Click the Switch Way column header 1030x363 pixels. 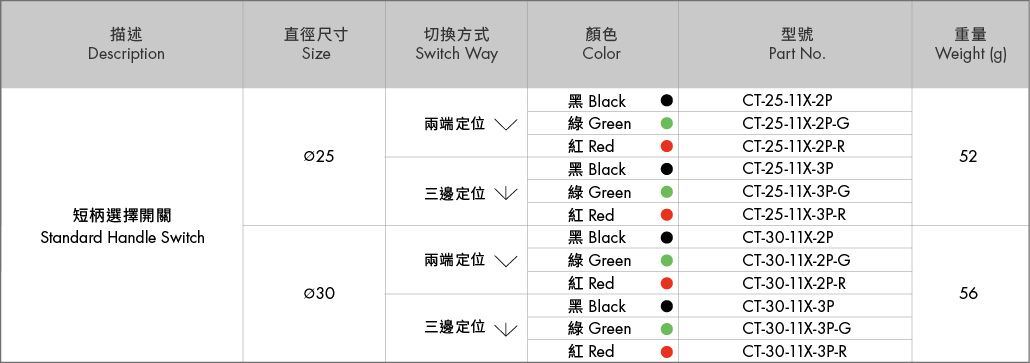pos(457,45)
